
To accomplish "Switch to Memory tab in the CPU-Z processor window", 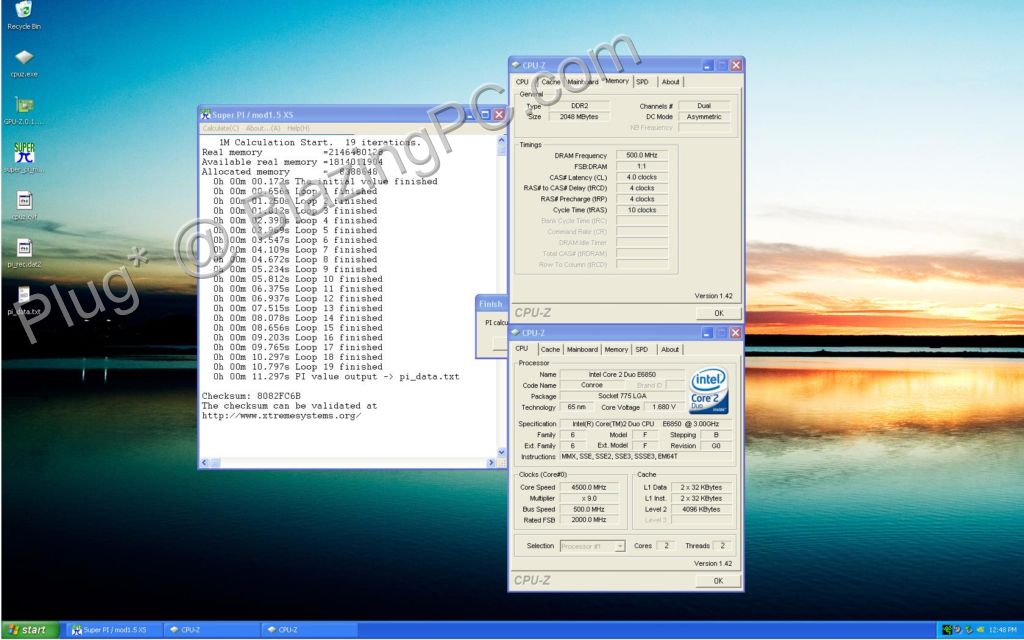I will [616, 349].
